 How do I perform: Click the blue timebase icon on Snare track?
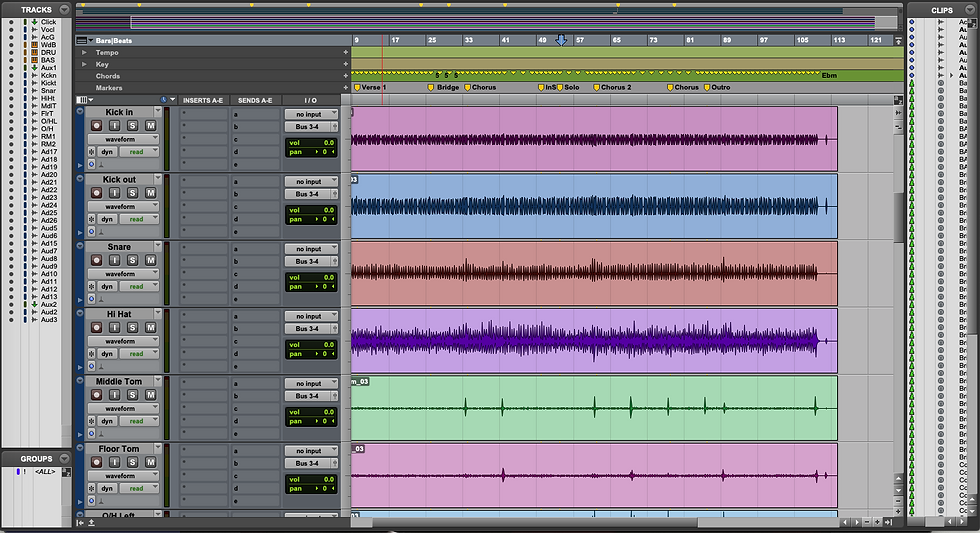pos(91,299)
